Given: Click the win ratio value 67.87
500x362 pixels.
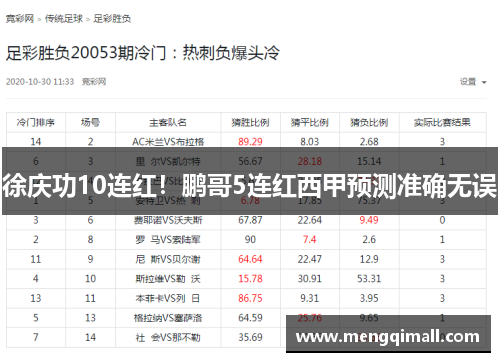Looking at the screenshot, I should (250, 220).
